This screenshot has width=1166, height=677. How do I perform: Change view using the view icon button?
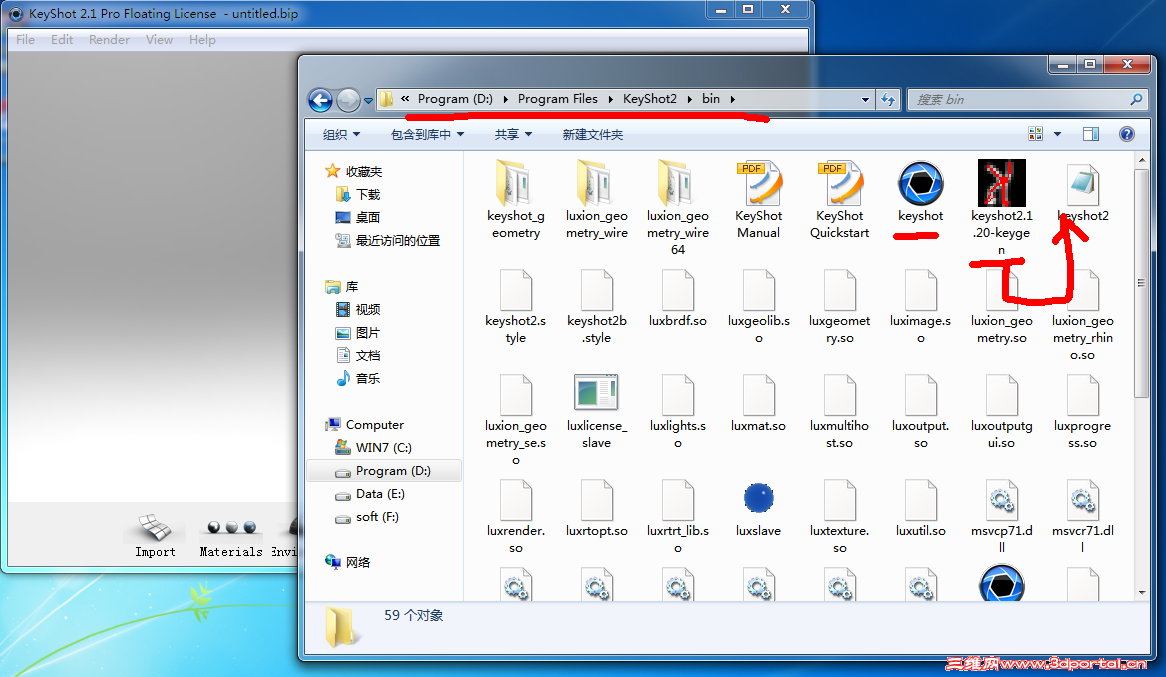click(x=1035, y=134)
